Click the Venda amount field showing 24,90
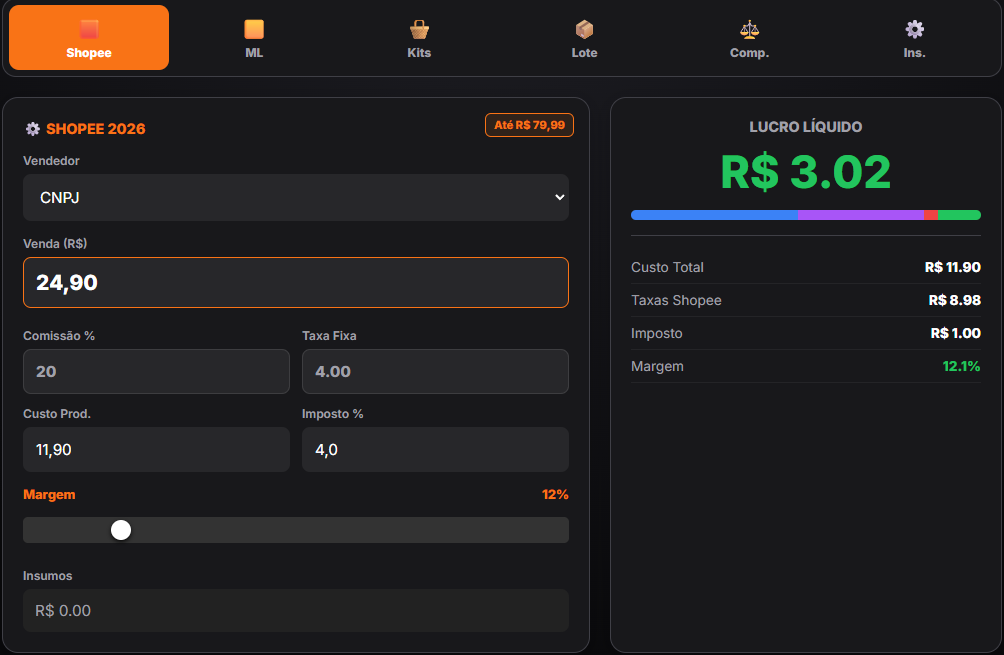The width and height of the screenshot is (1004, 655). [x=296, y=282]
